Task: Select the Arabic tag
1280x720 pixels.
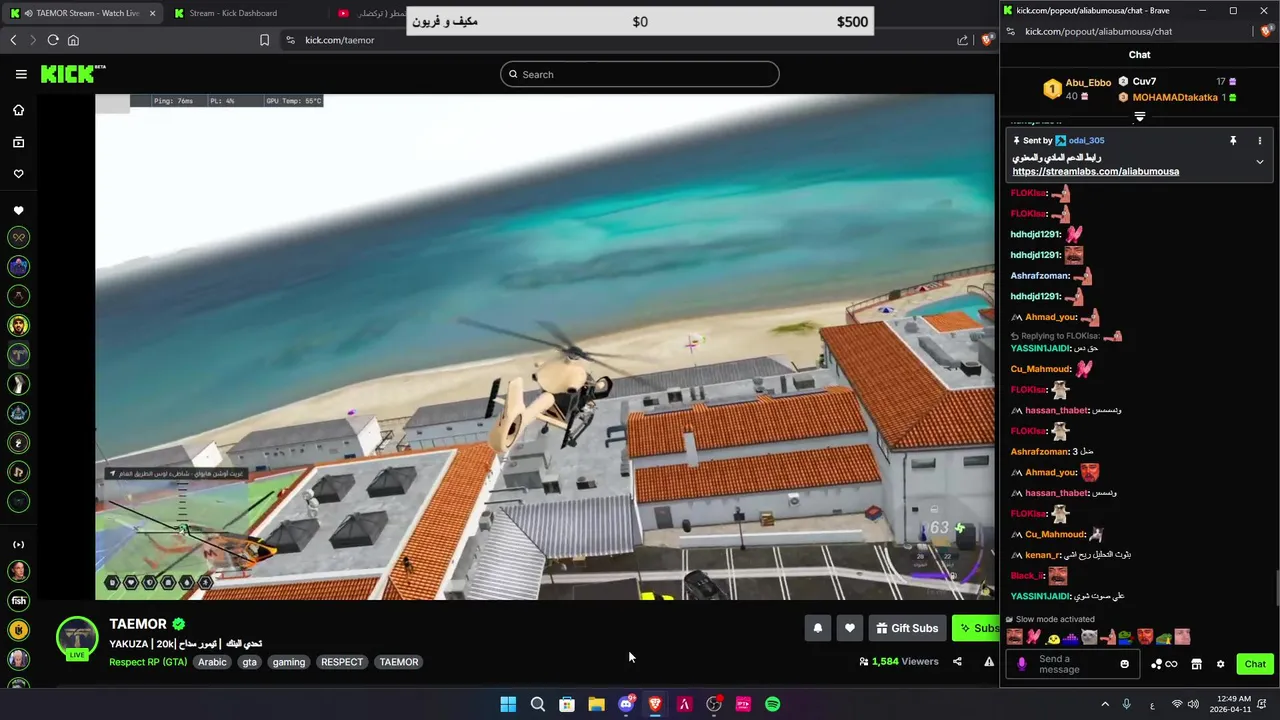Action: [212, 662]
